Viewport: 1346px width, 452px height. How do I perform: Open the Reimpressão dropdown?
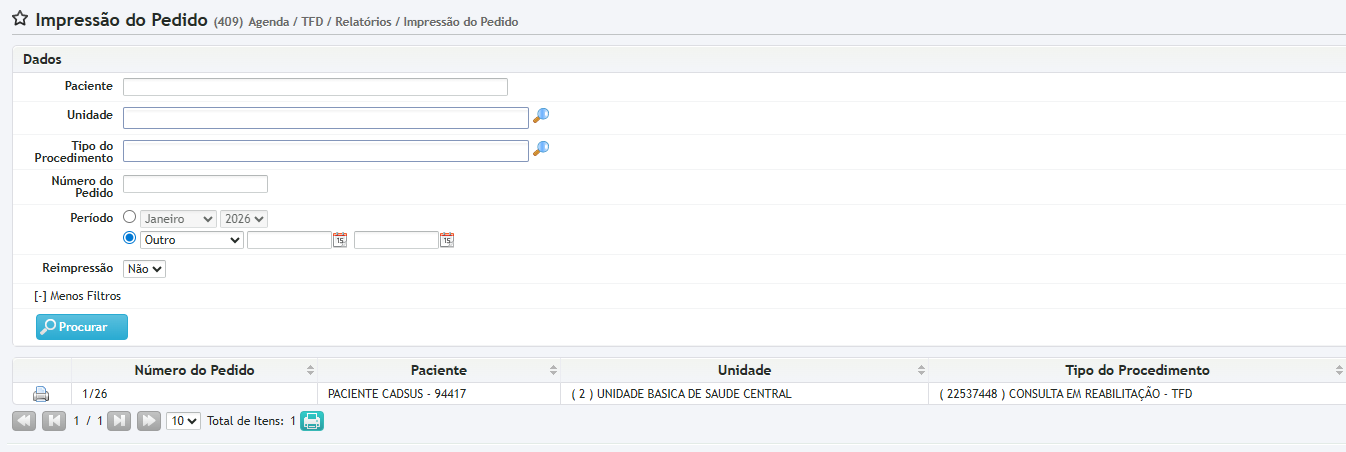144,269
